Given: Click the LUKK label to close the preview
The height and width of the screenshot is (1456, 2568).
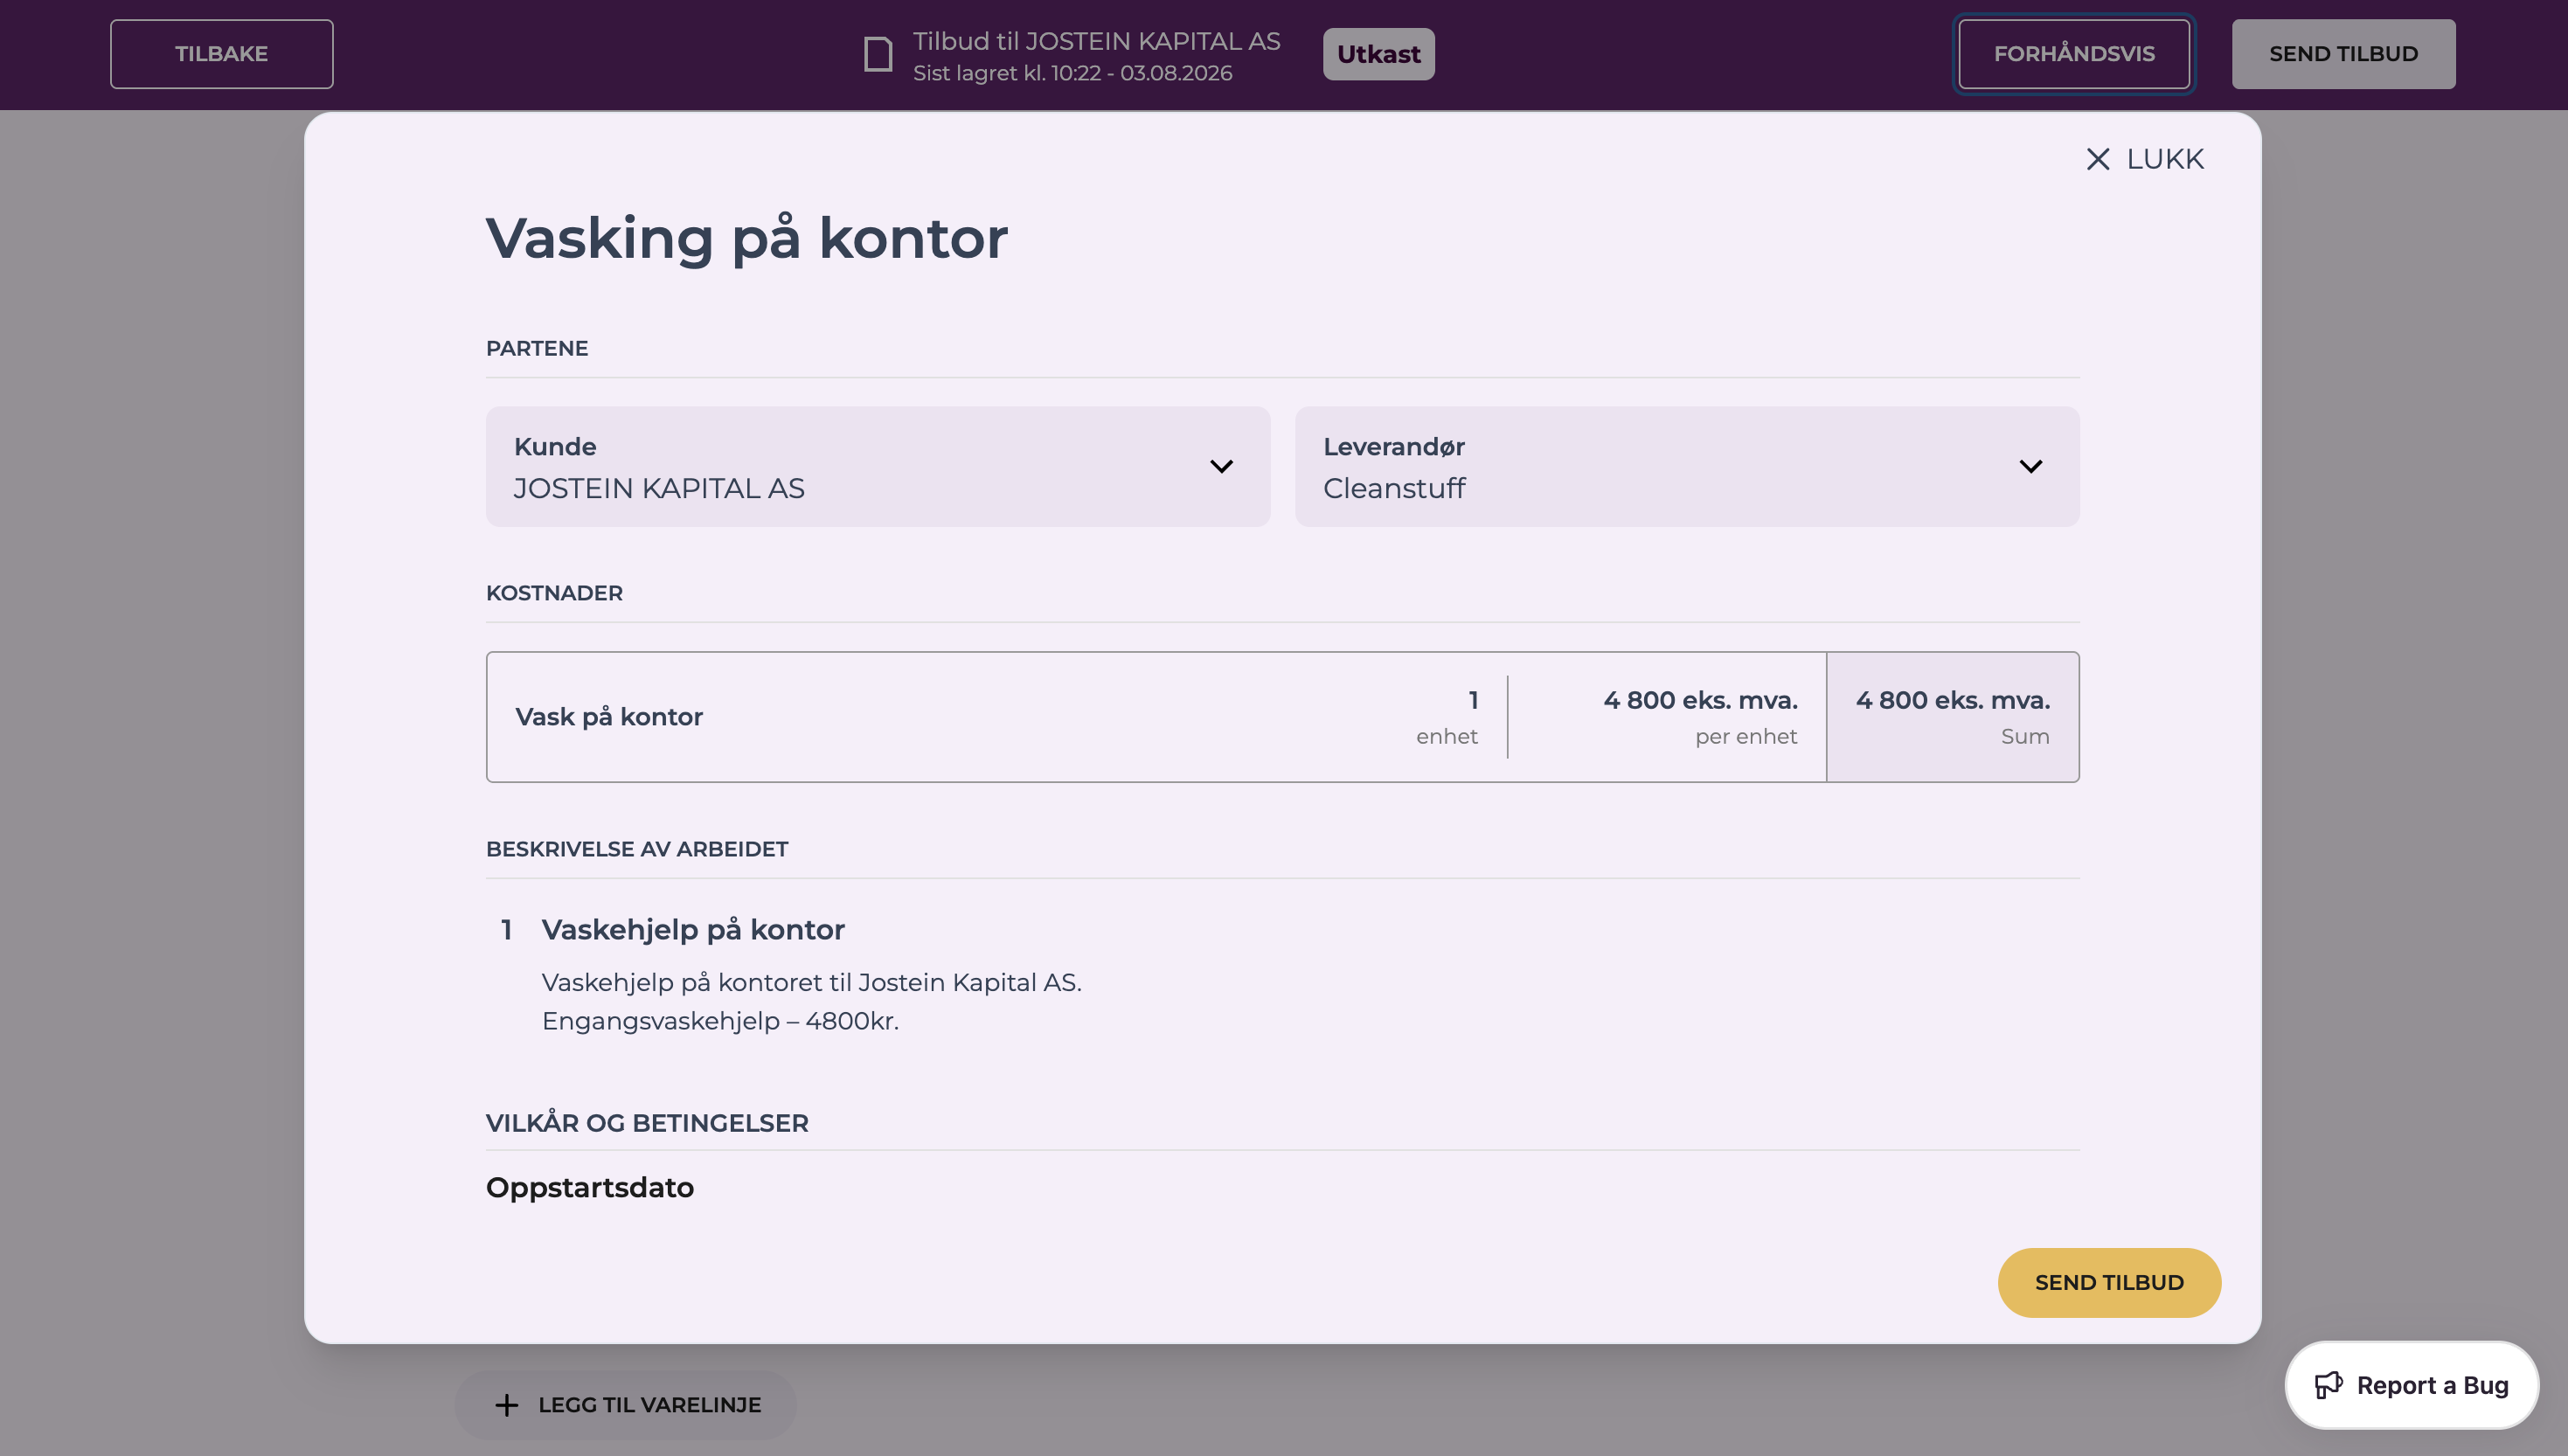Looking at the screenshot, I should coord(2165,159).
